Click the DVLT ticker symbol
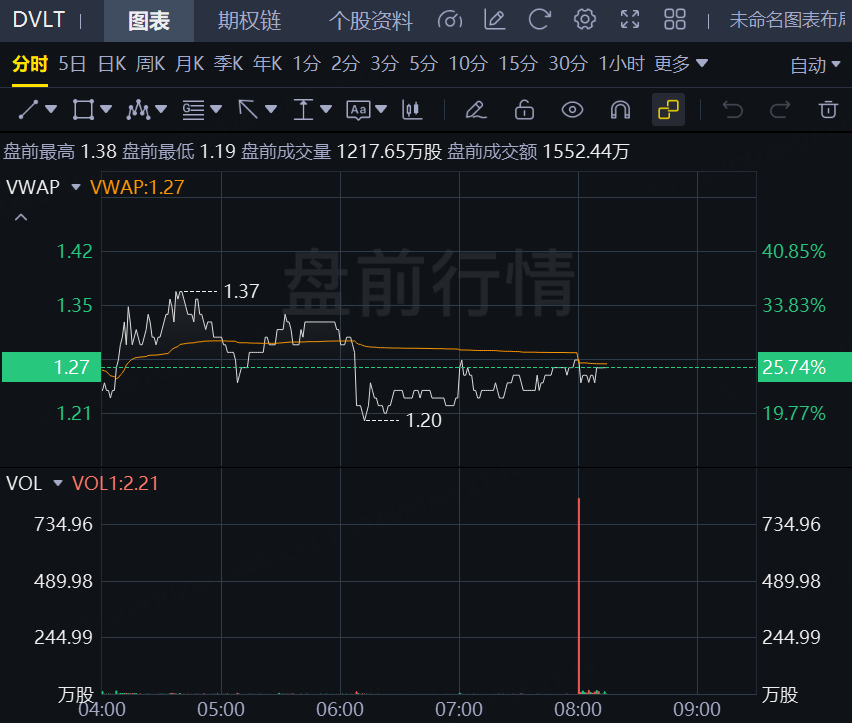The image size is (852, 723). click(39, 20)
